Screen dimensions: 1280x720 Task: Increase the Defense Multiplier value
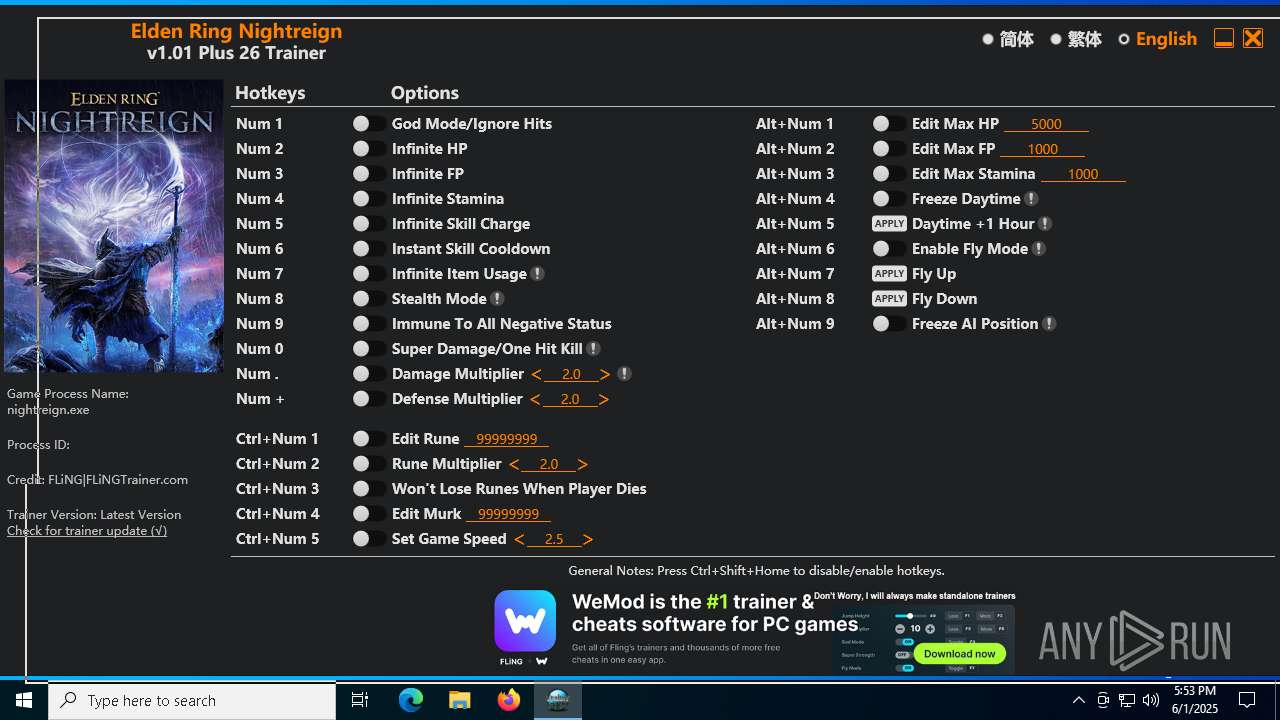click(604, 399)
